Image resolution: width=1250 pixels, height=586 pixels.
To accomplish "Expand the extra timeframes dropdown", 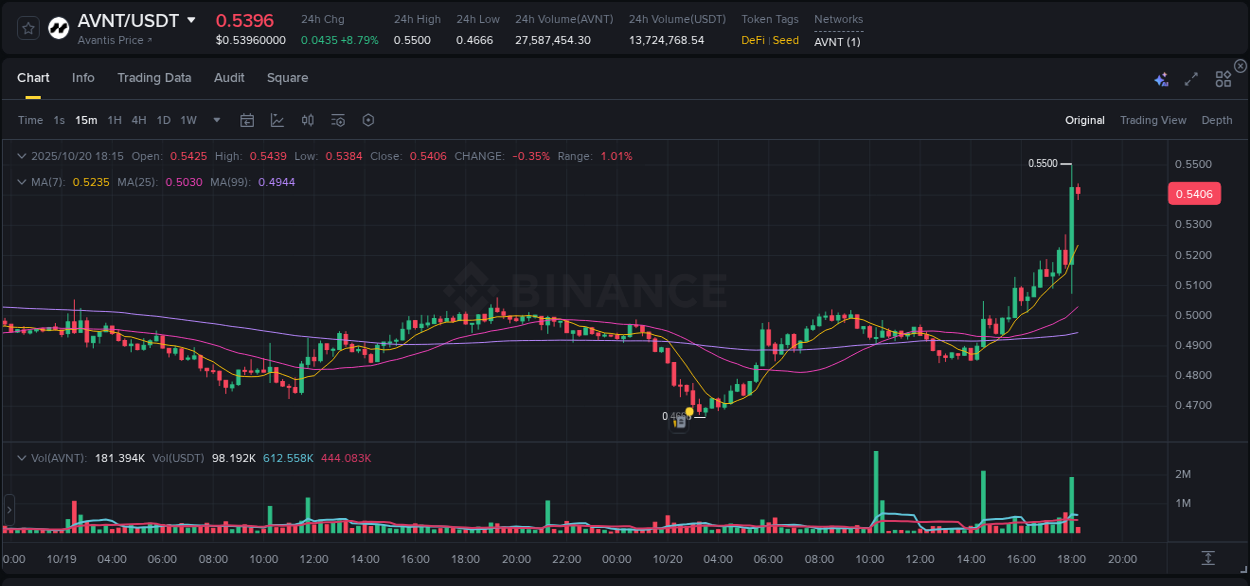I will point(215,120).
